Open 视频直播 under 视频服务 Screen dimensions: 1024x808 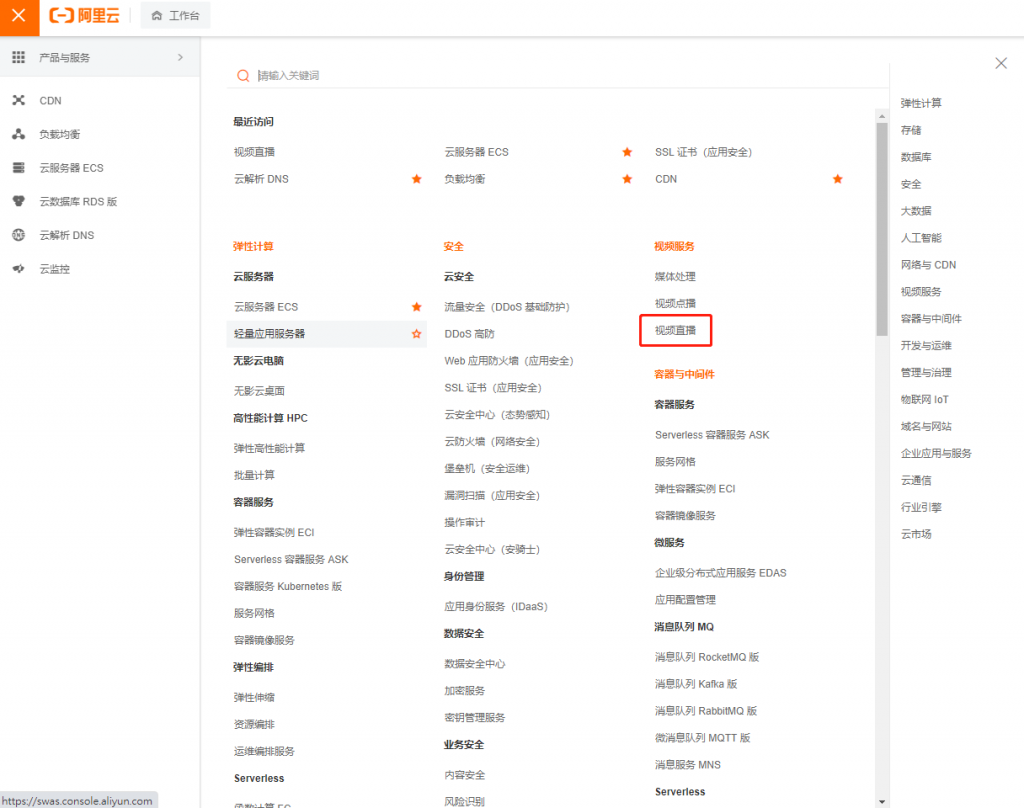point(675,331)
